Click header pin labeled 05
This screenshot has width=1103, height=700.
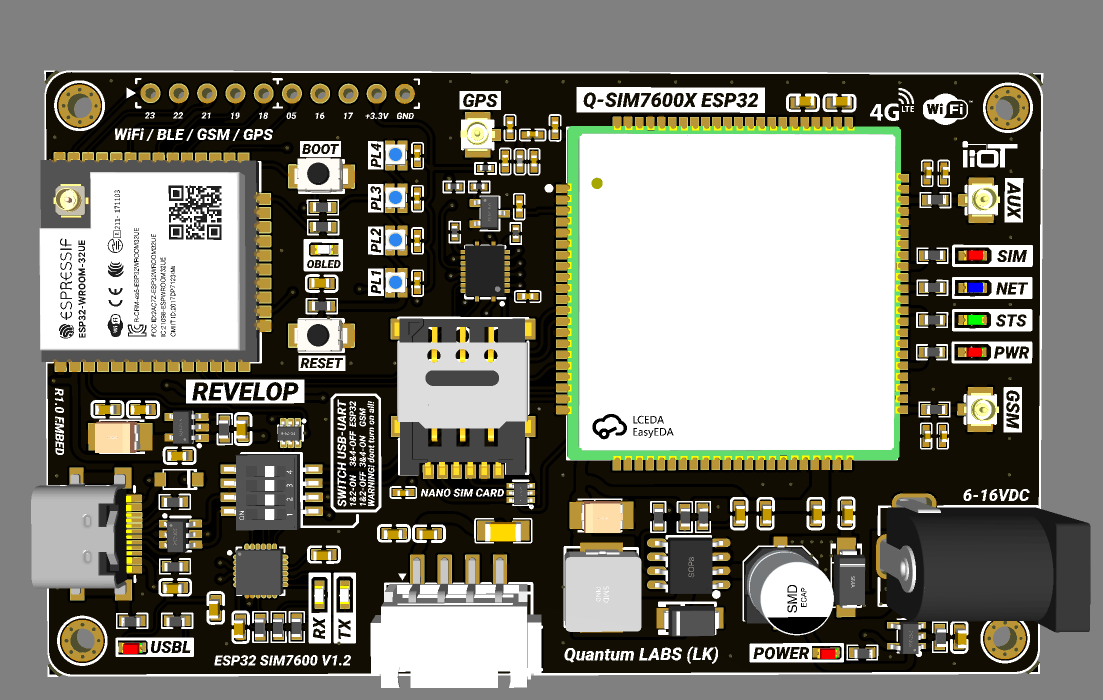[x=292, y=93]
